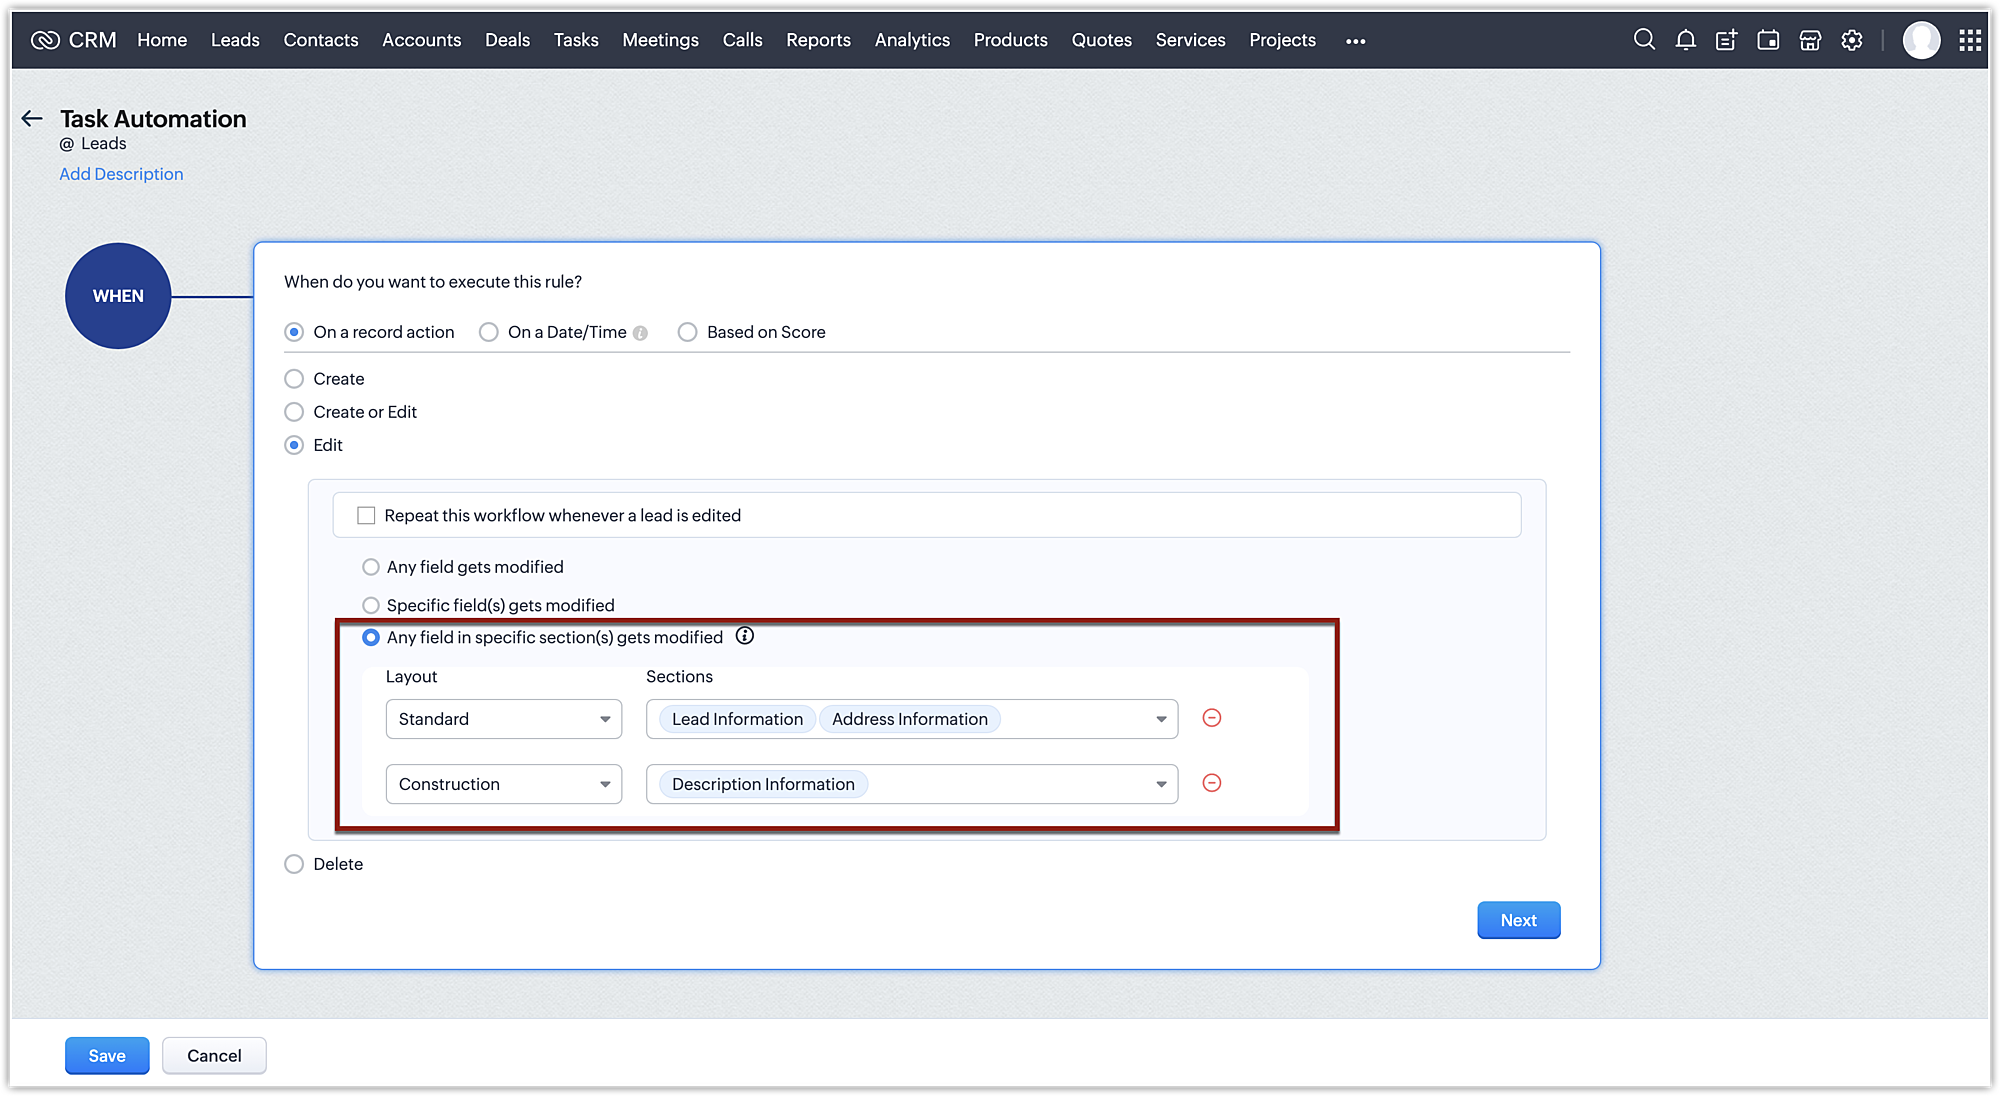Go to the Deals module tab
Image resolution: width=2000 pixels, height=1096 pixels.
coord(507,40)
